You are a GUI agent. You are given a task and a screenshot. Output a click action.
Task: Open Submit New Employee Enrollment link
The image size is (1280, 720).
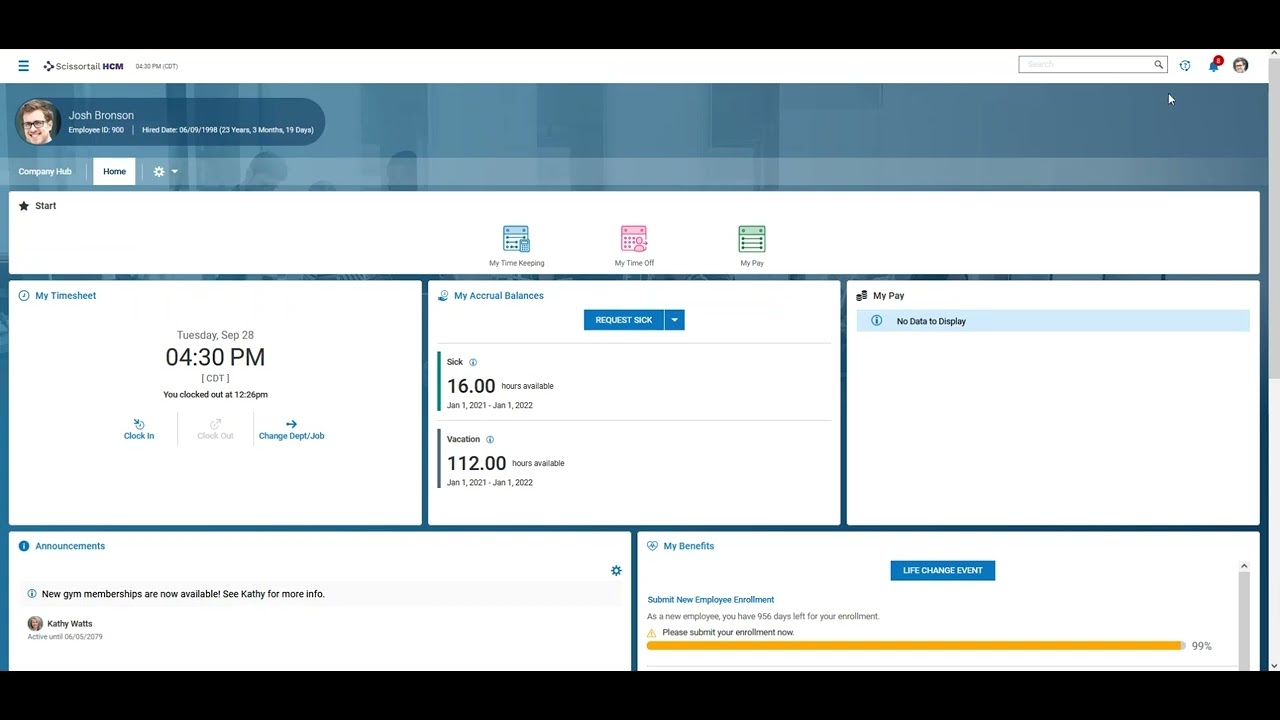click(711, 599)
